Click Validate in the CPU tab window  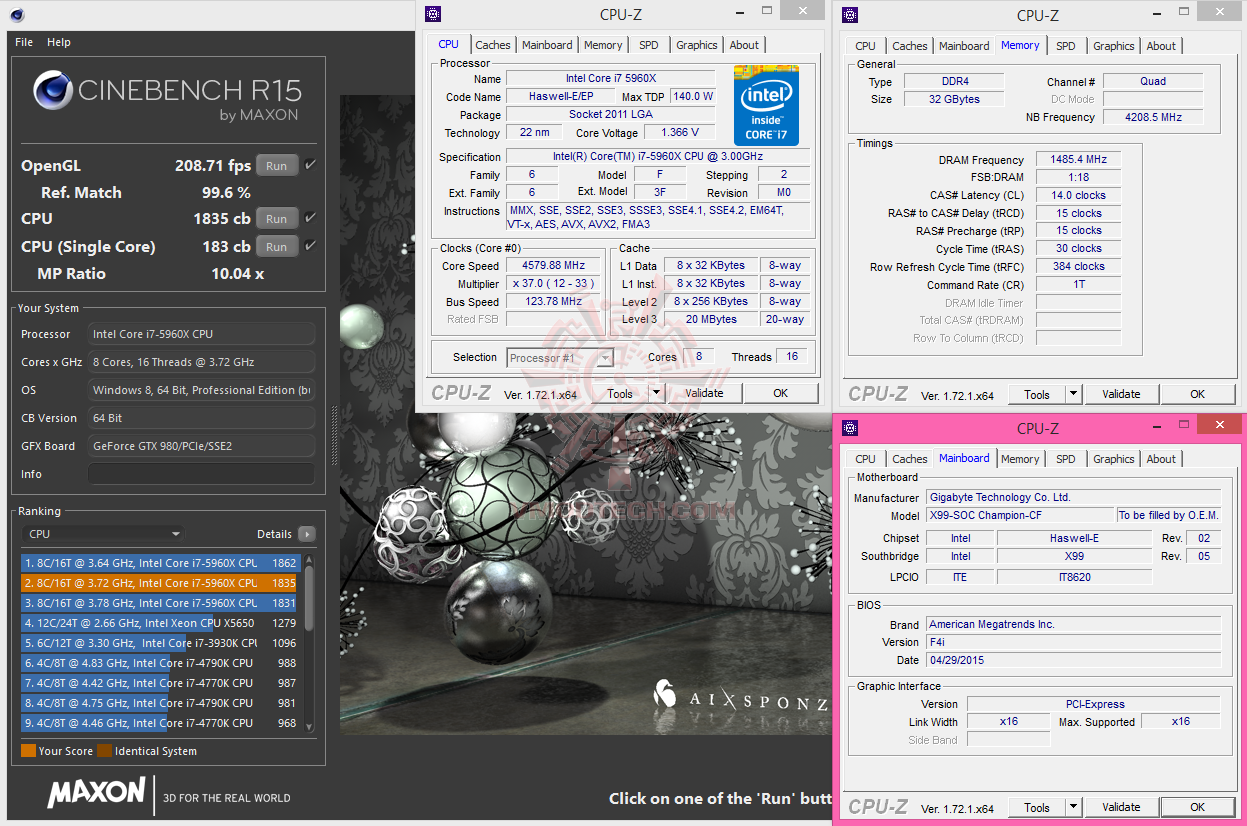[x=704, y=393]
